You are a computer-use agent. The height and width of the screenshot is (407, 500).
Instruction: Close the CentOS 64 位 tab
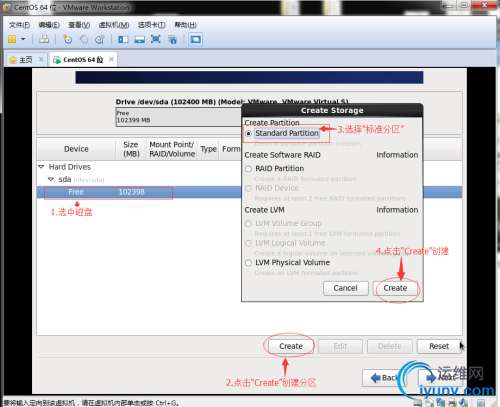click(x=111, y=59)
